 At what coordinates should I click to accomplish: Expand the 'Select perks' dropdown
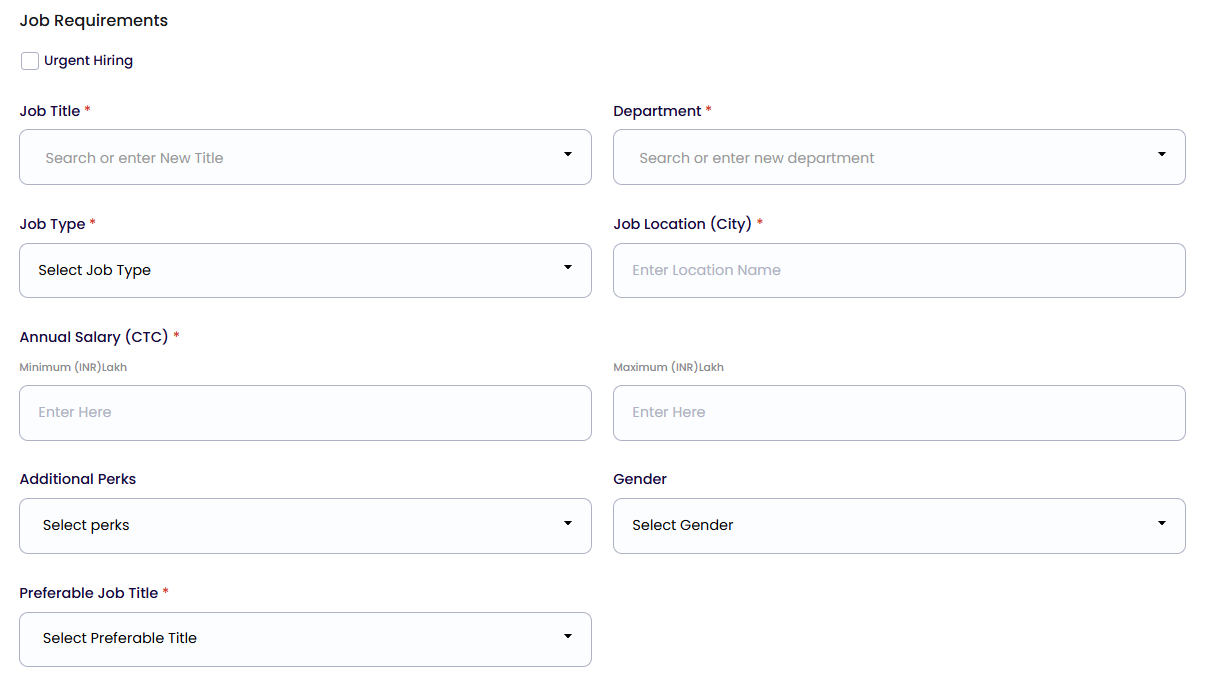click(290, 526)
